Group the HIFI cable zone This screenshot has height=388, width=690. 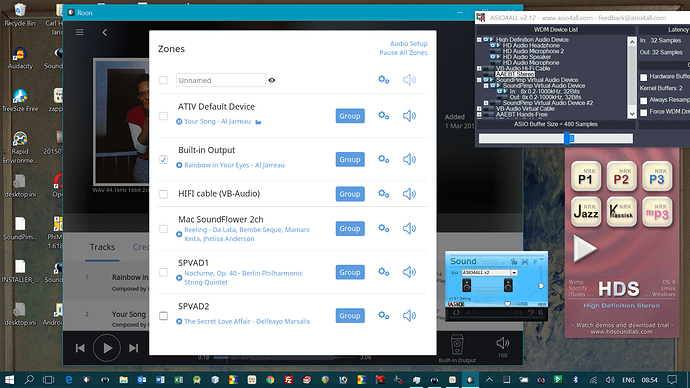[x=350, y=194]
